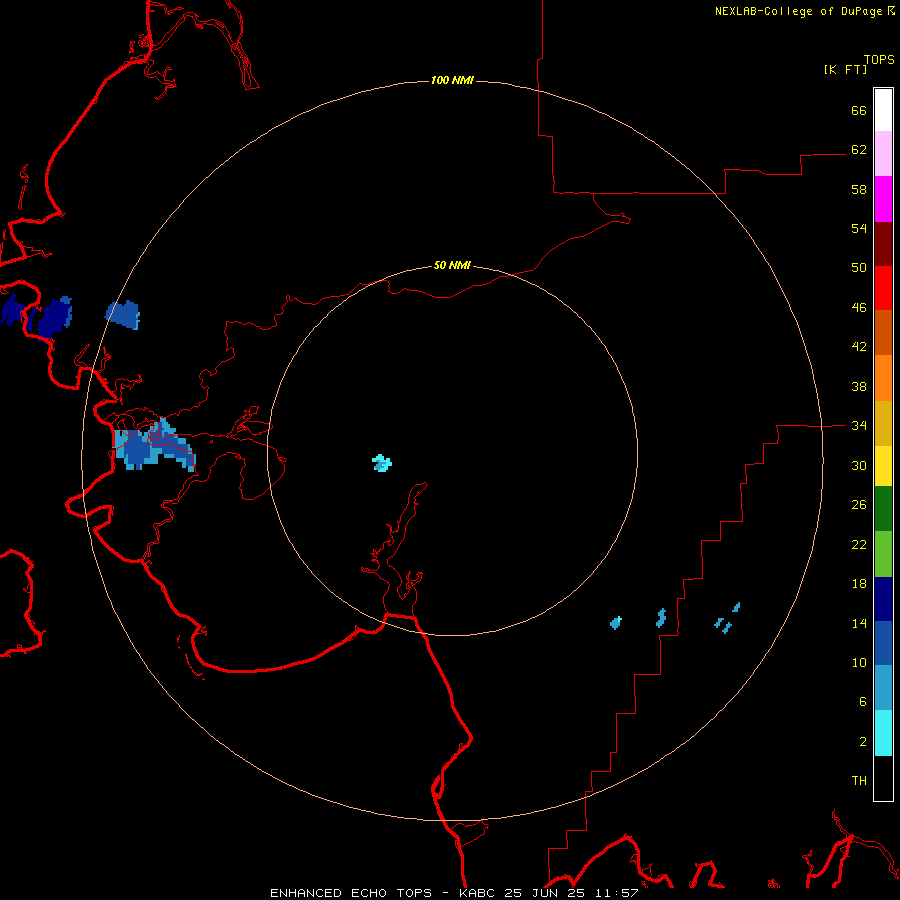Click the dark red 50-54 kft swatch

click(x=883, y=243)
